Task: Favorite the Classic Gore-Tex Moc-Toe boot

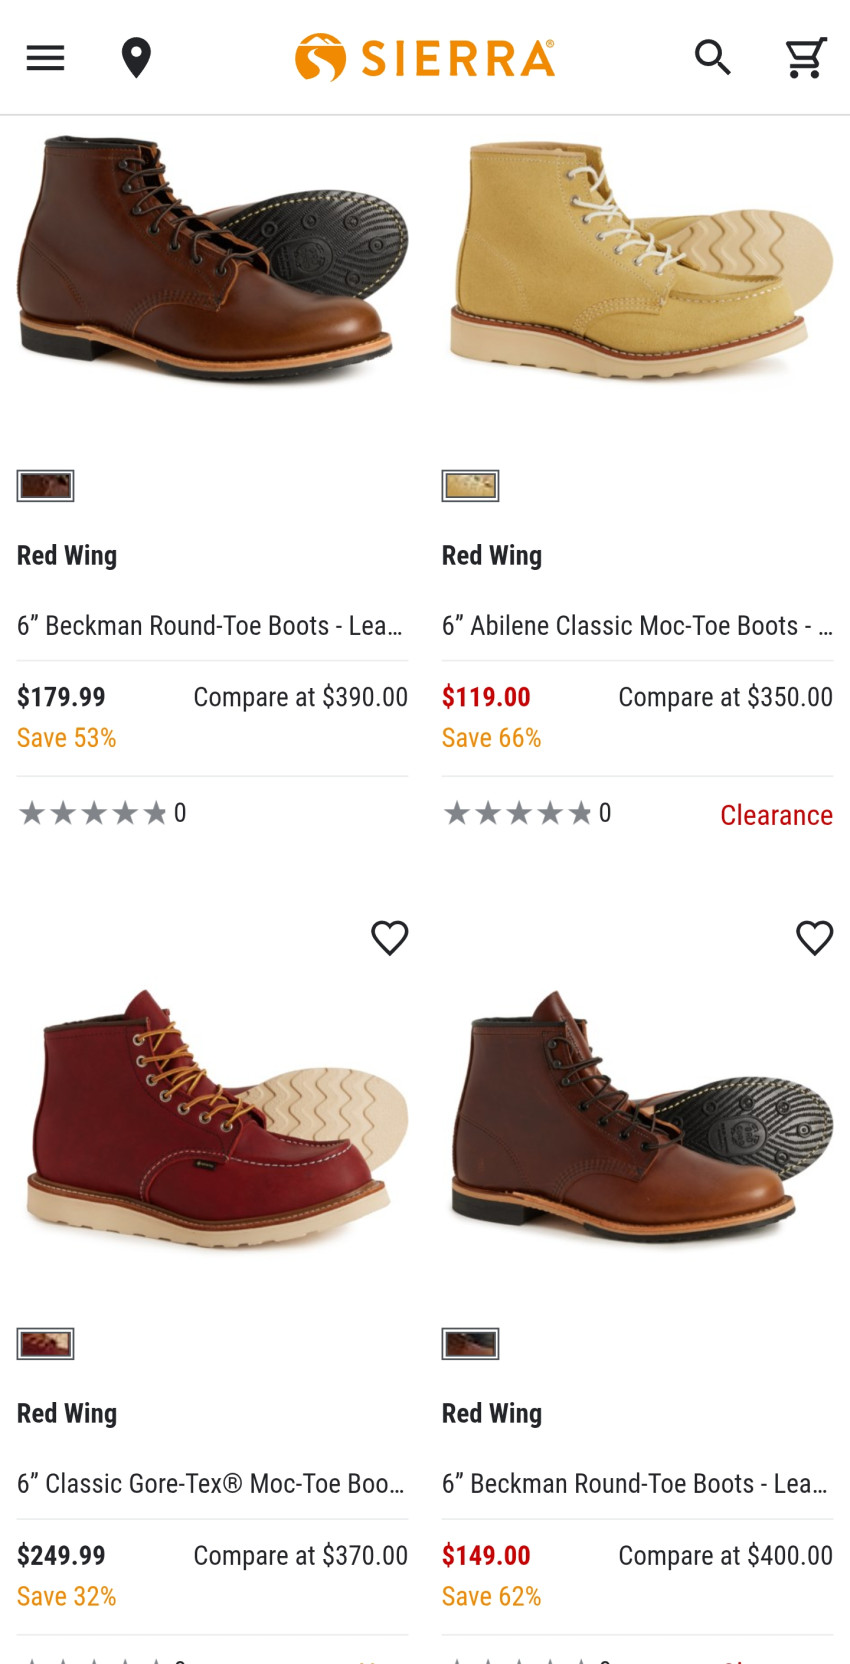Action: pos(389,938)
